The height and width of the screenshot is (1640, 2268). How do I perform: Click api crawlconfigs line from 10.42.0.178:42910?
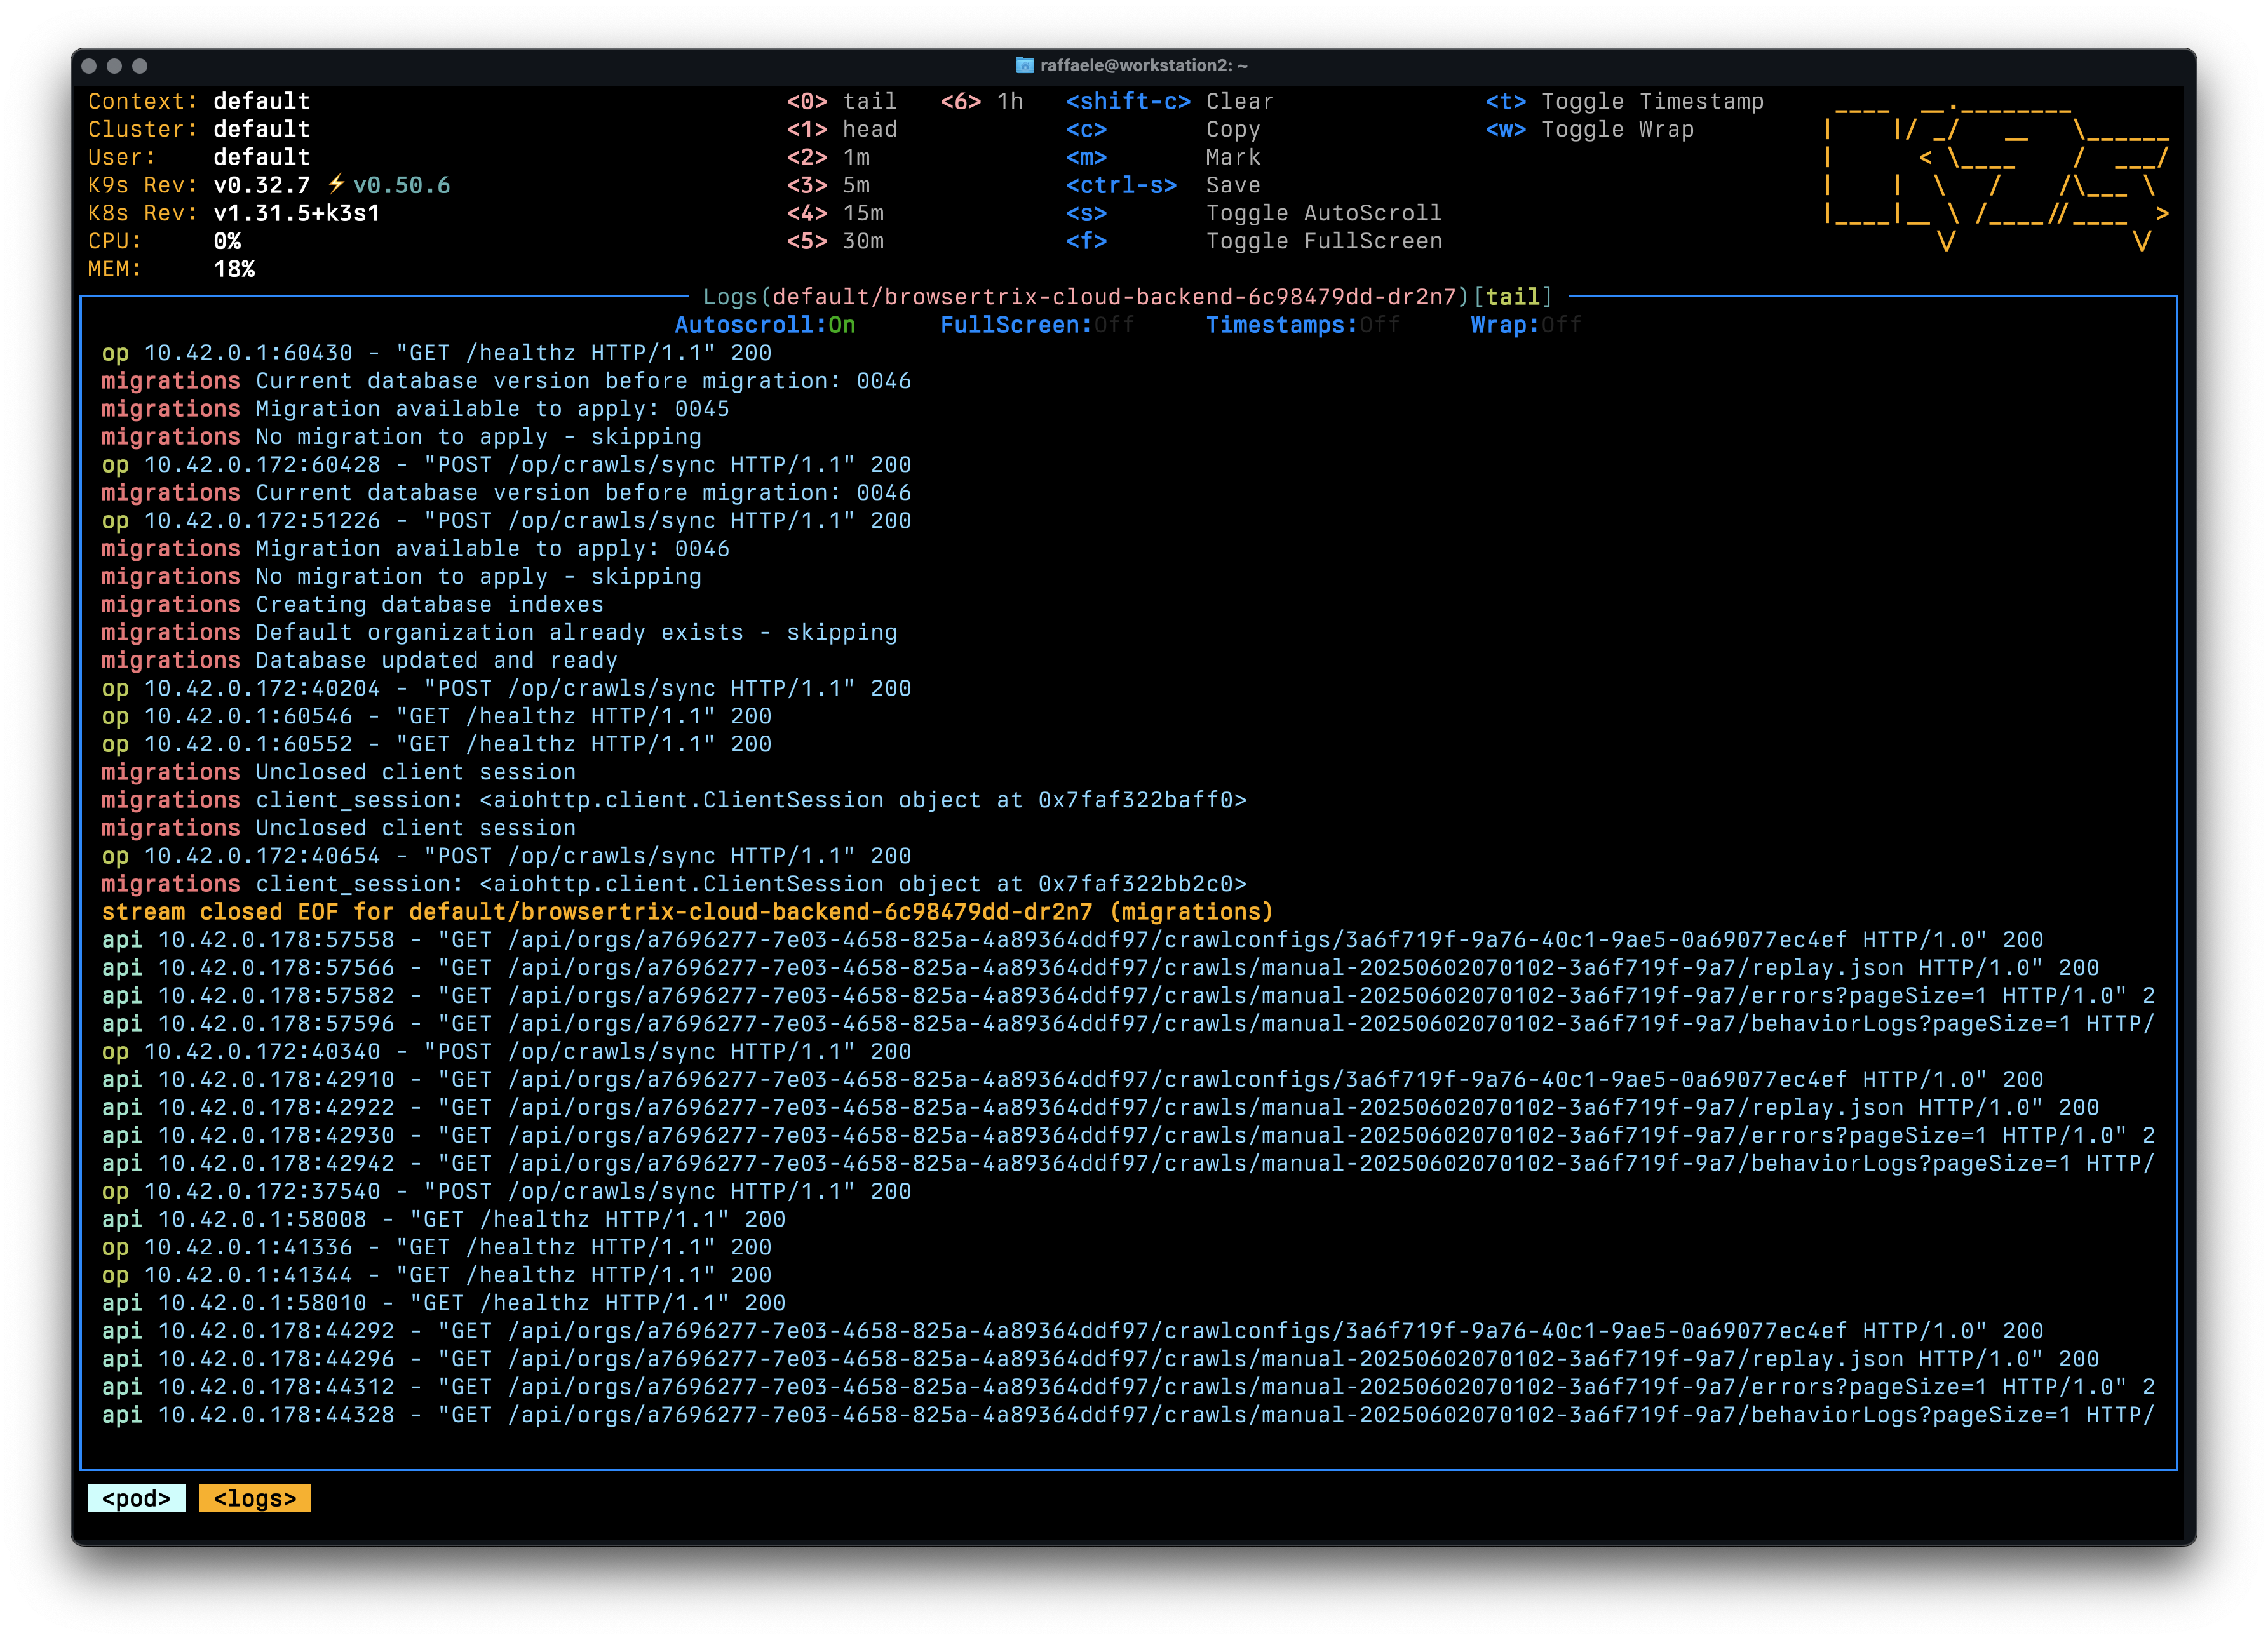pos(1072,1080)
